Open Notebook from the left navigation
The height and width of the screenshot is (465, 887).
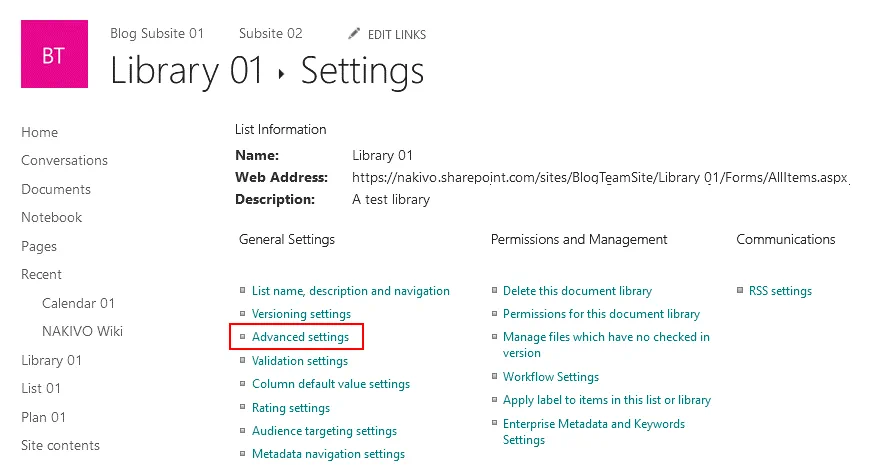click(x=52, y=217)
